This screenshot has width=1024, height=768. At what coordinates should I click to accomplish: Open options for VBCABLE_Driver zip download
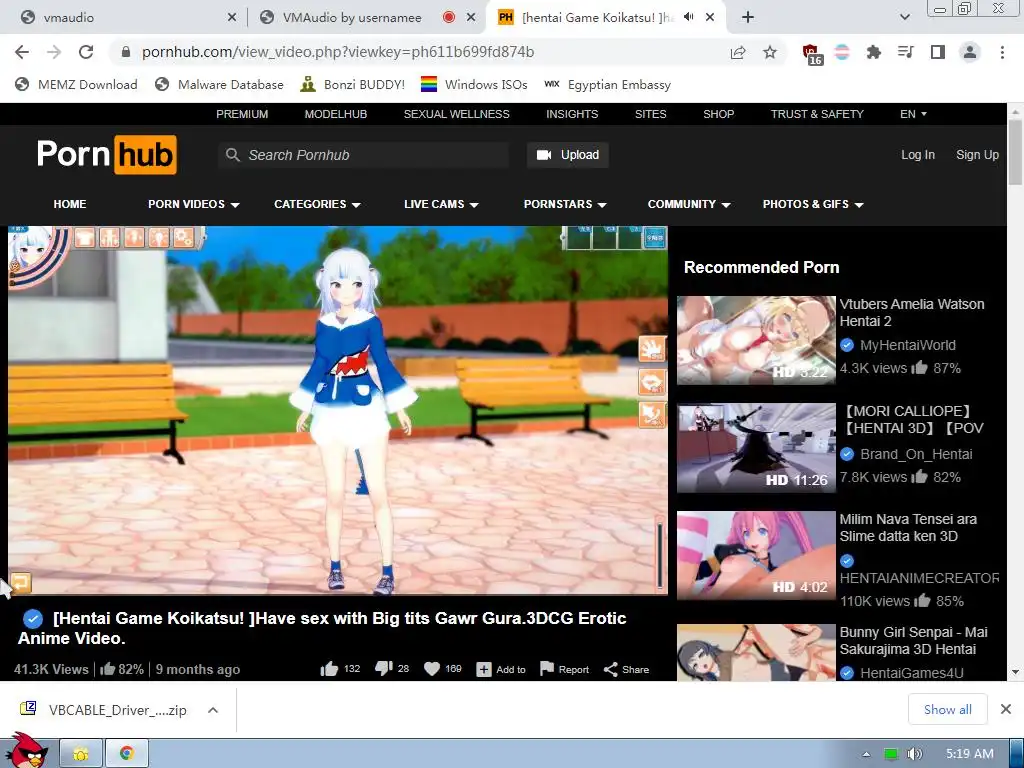tap(213, 710)
